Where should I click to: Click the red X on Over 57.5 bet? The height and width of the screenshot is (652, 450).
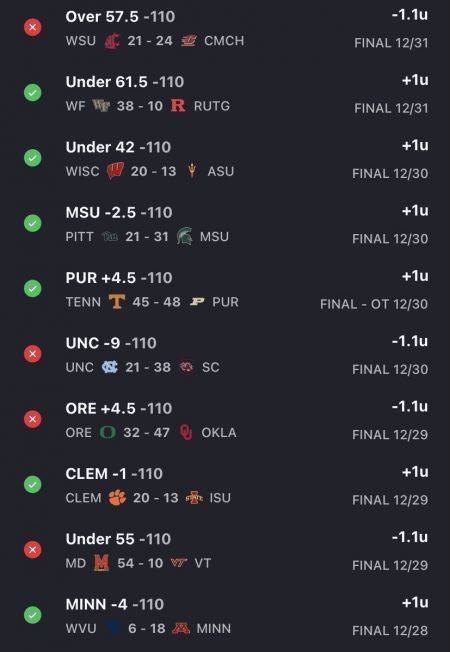click(x=32, y=27)
